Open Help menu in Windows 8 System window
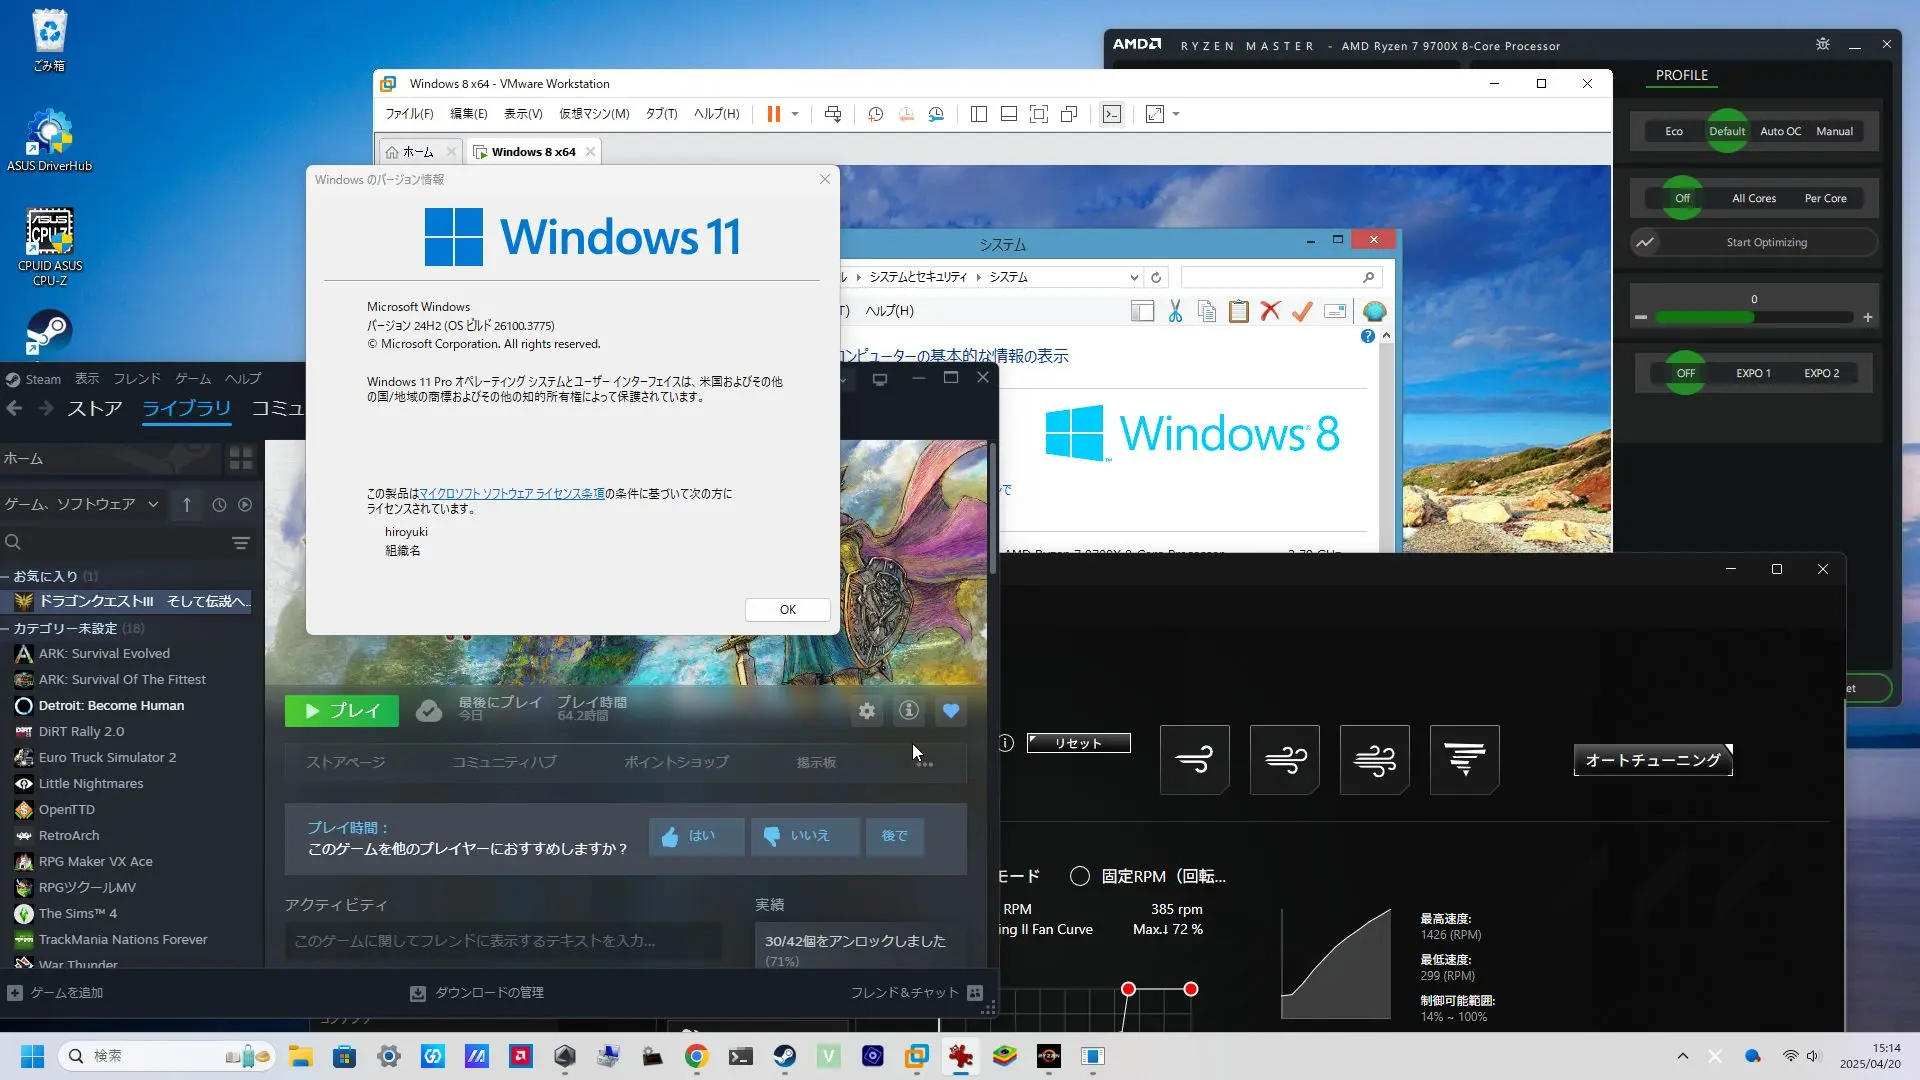The height and width of the screenshot is (1080, 1920). coord(889,311)
